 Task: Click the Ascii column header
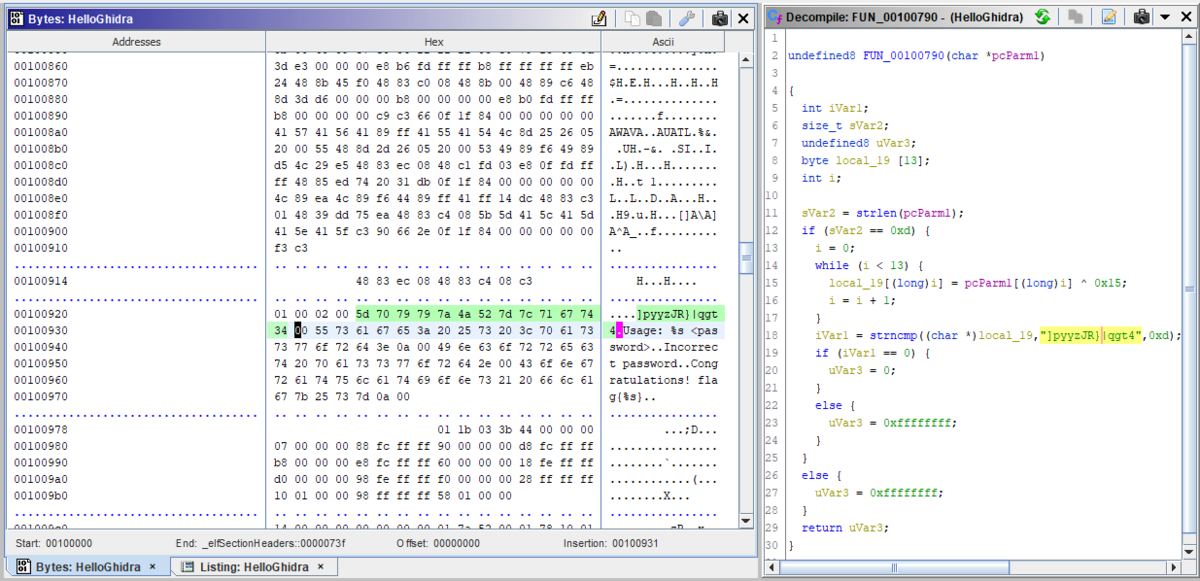coord(662,41)
